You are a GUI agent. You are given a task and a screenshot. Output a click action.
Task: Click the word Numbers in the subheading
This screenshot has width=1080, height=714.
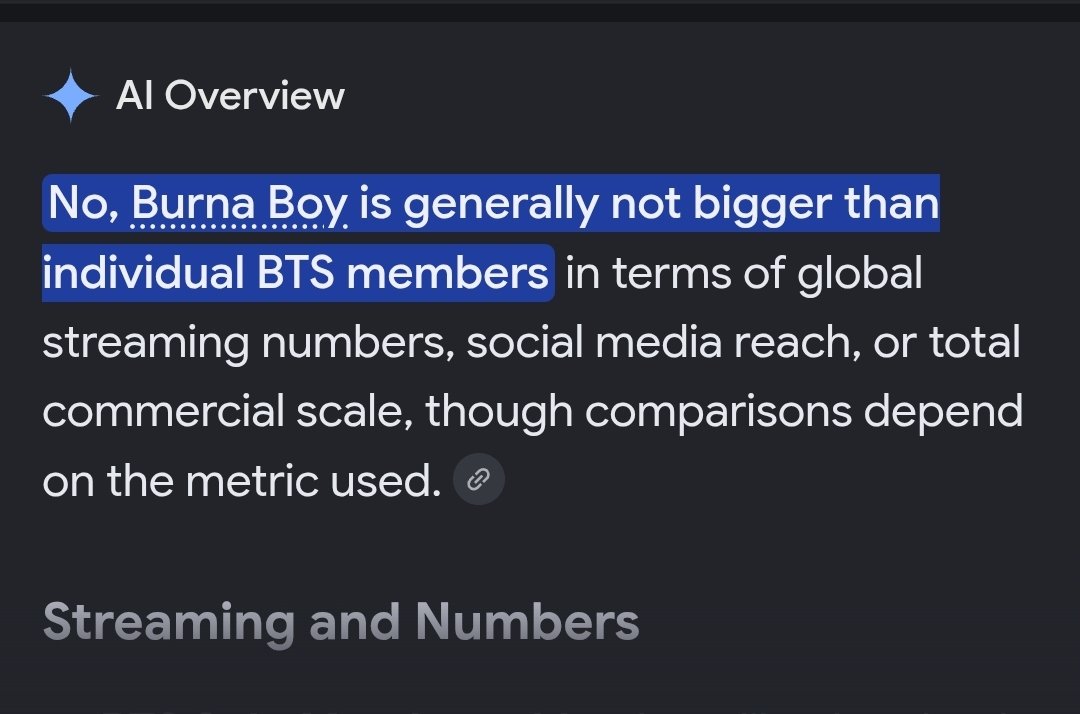tap(528, 621)
